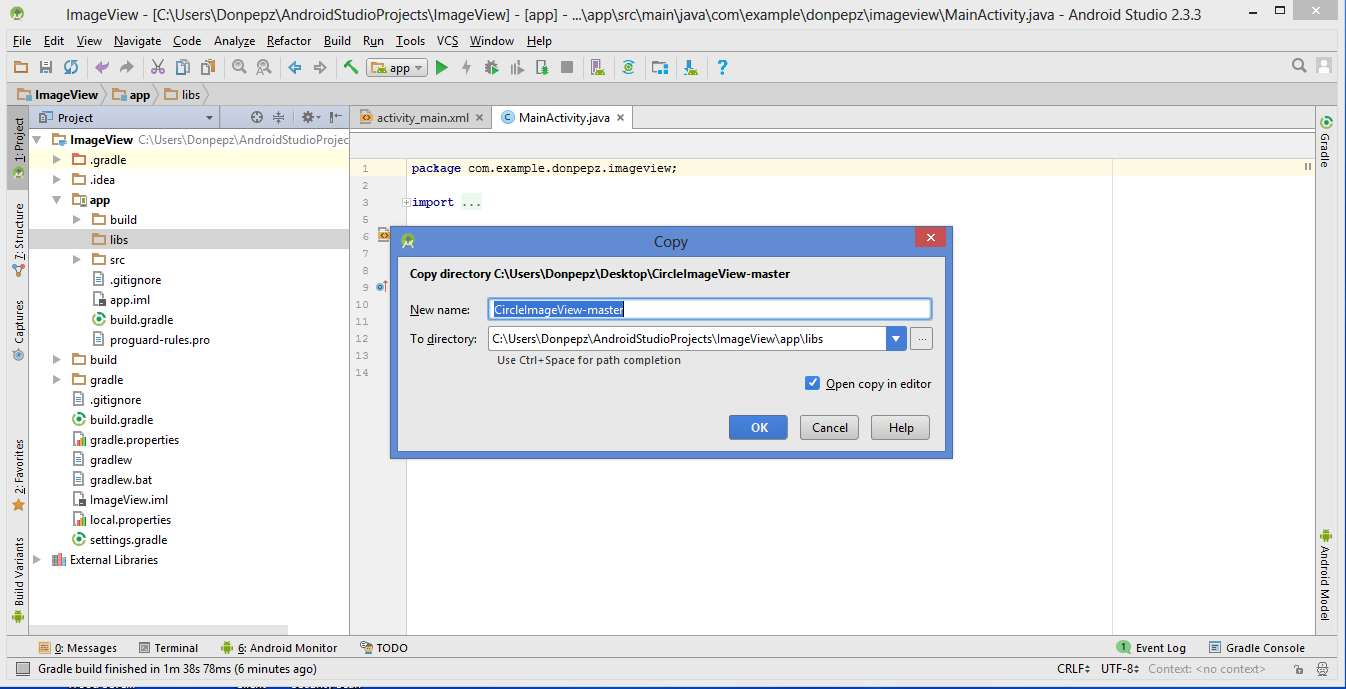
Task: Expand the folded import block in editor
Action: (x=406, y=202)
